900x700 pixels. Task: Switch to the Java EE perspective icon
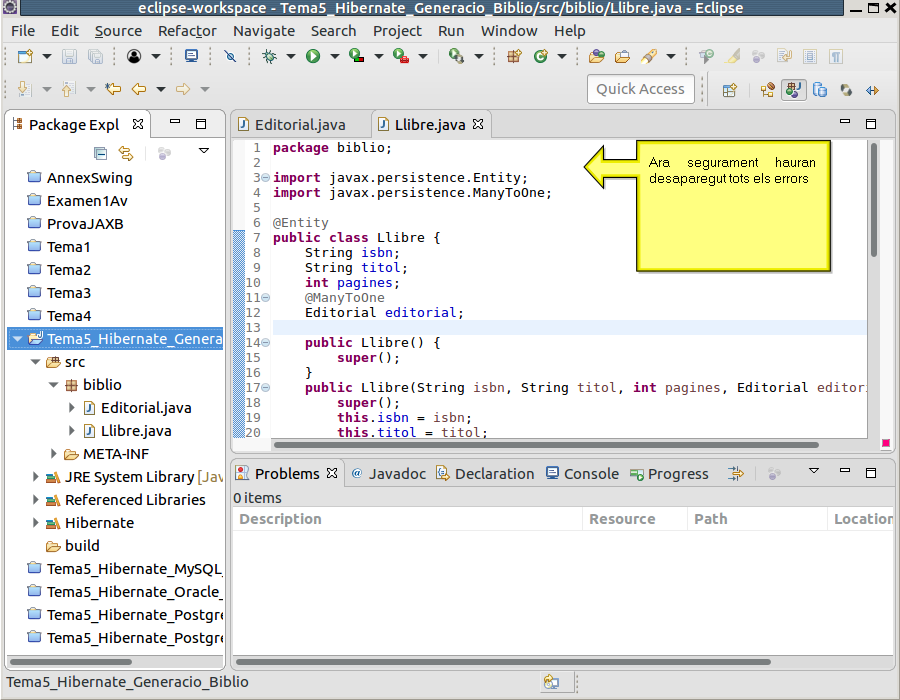coord(767,90)
